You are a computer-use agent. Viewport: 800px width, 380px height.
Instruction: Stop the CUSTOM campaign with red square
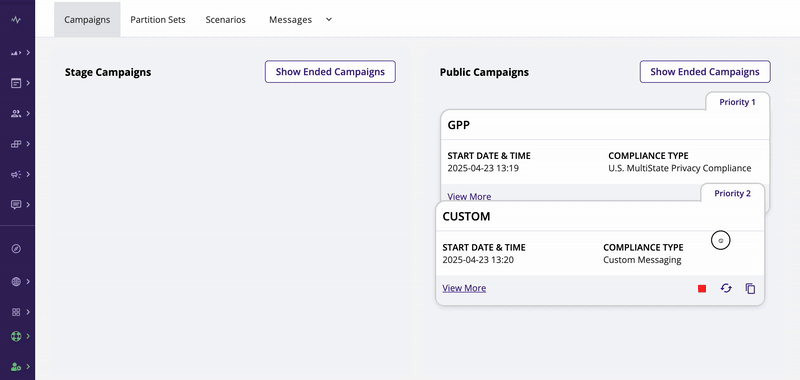(x=702, y=289)
